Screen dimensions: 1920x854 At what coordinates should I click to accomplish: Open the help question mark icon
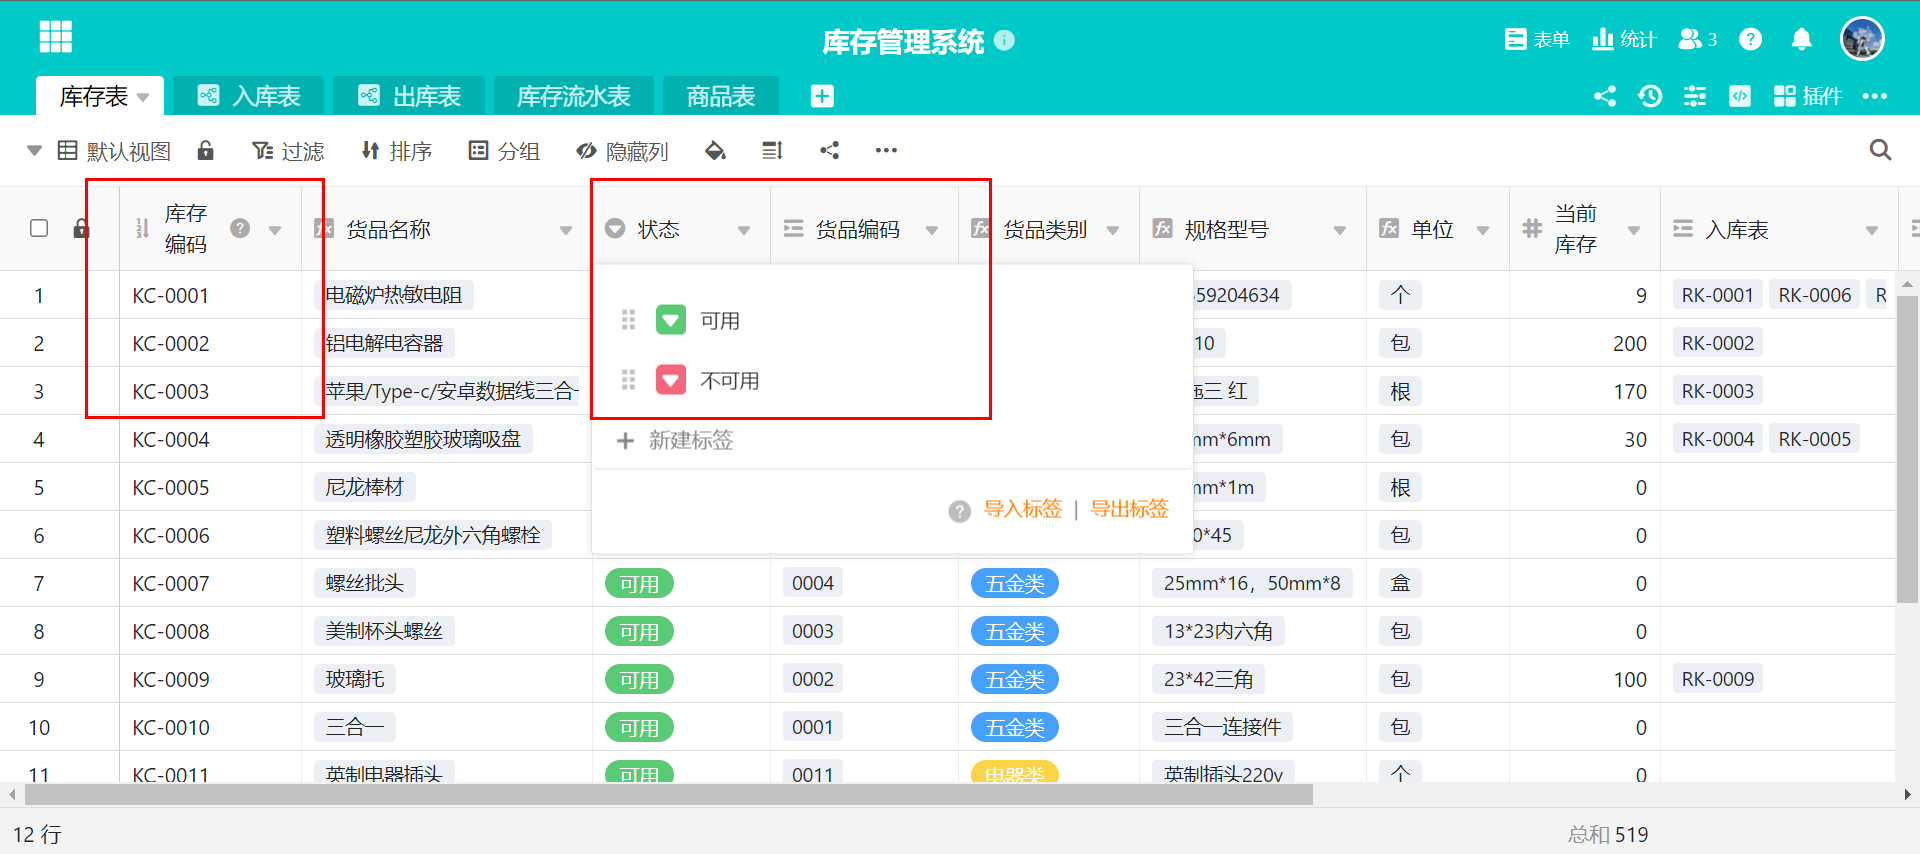point(1750,39)
